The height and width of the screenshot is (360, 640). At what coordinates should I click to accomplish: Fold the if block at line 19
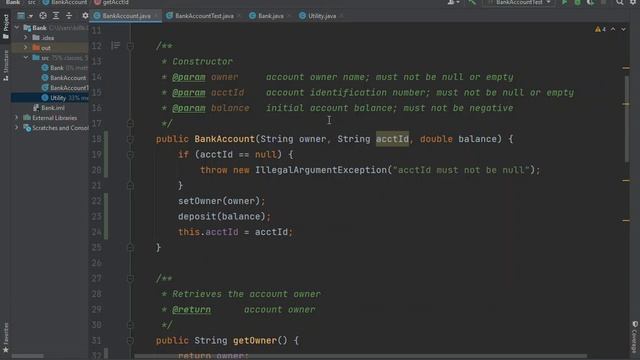pyautogui.click(x=130, y=155)
